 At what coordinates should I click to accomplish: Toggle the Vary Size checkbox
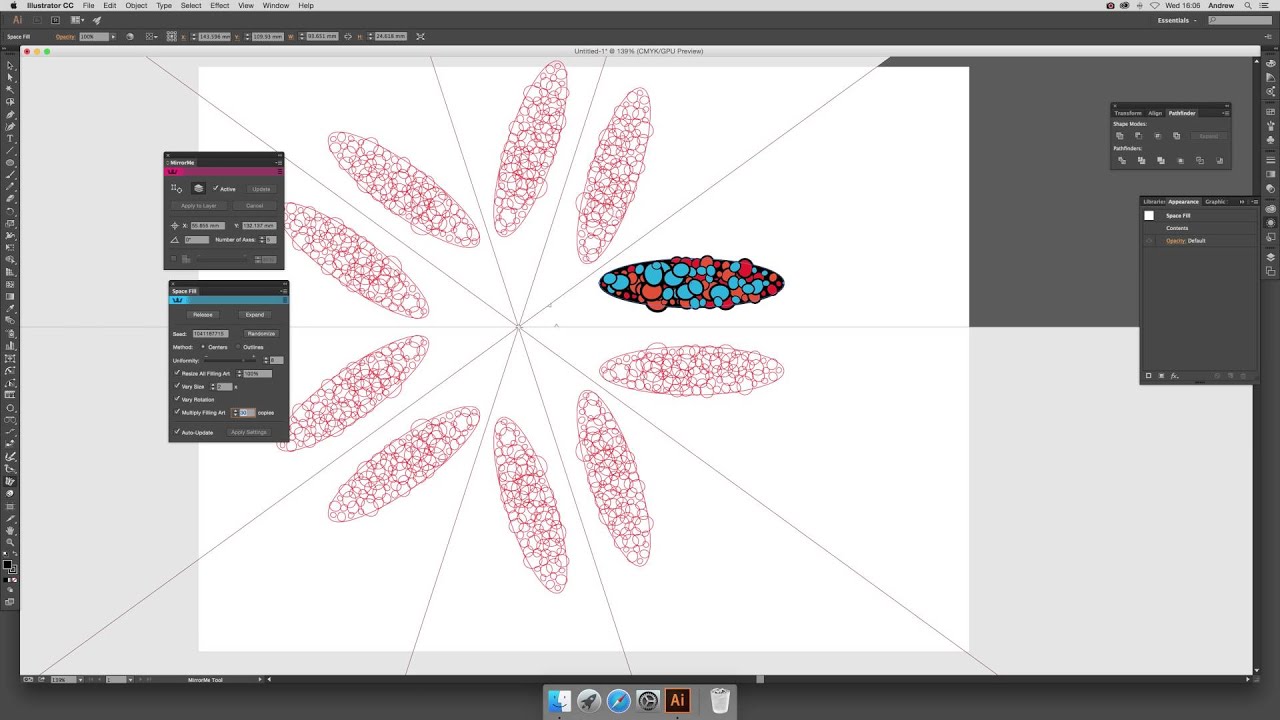[177, 386]
